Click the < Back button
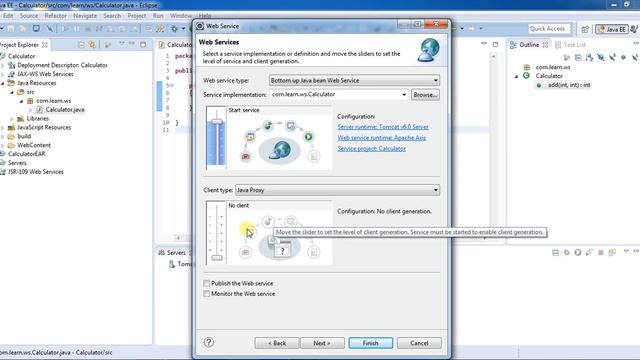Viewport: 640px width, 360px height. 277,343
